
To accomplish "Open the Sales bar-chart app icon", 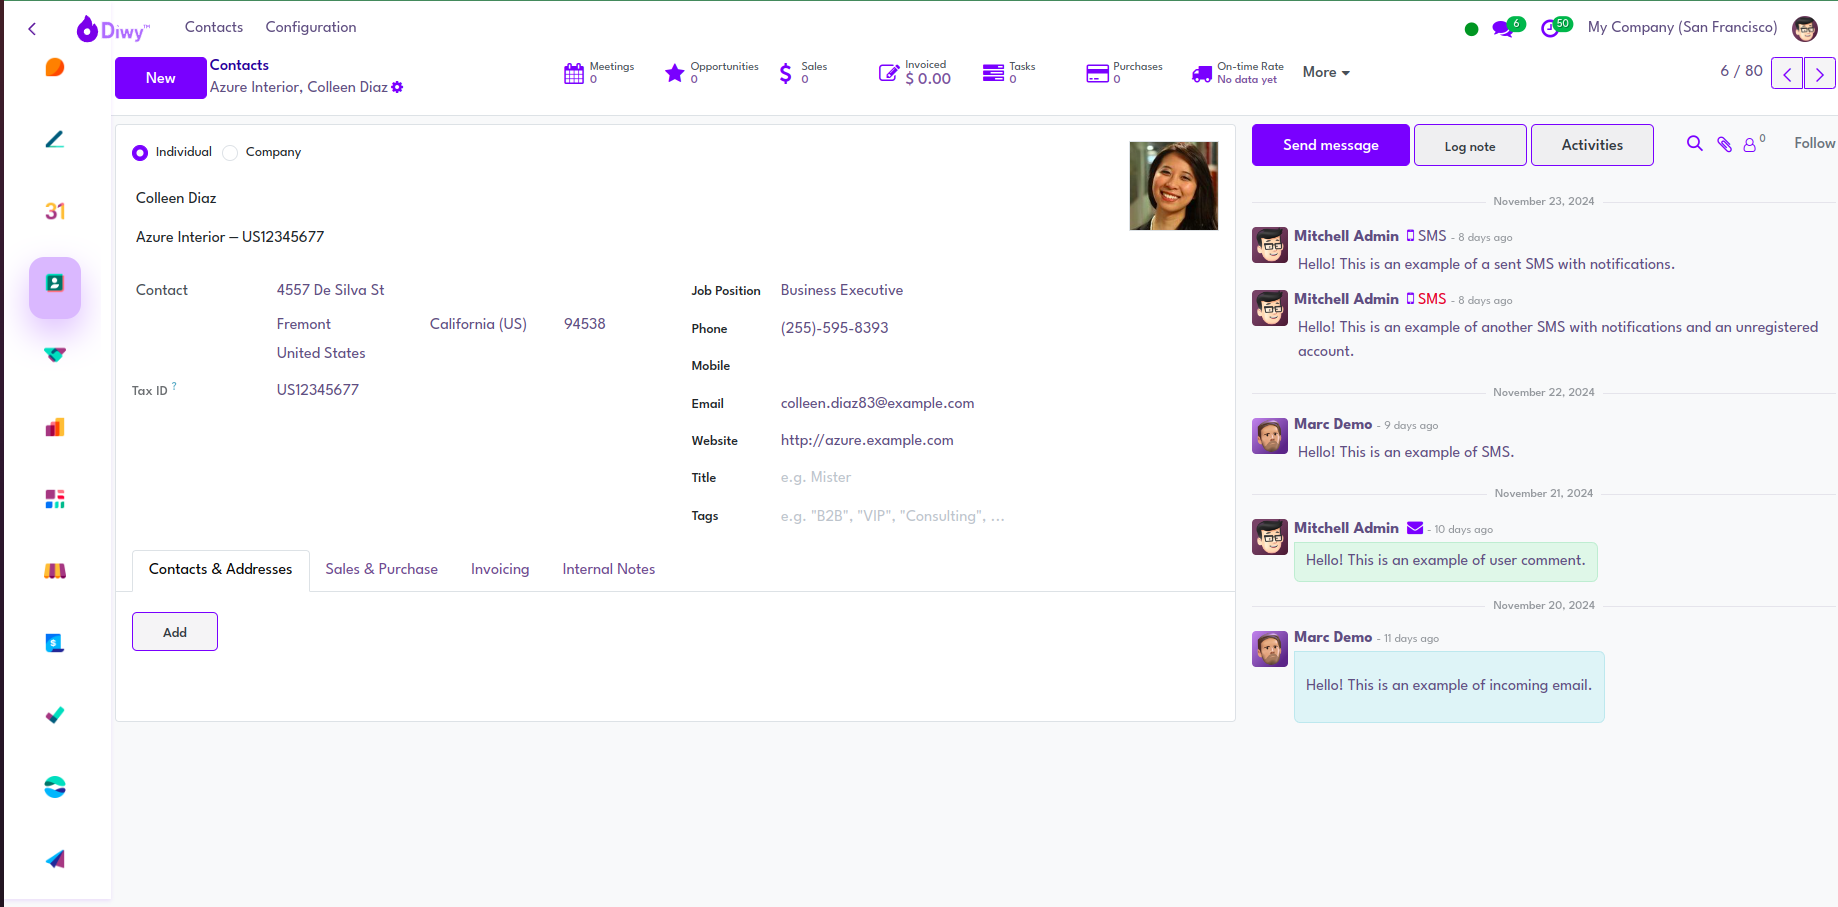I will coord(55,427).
